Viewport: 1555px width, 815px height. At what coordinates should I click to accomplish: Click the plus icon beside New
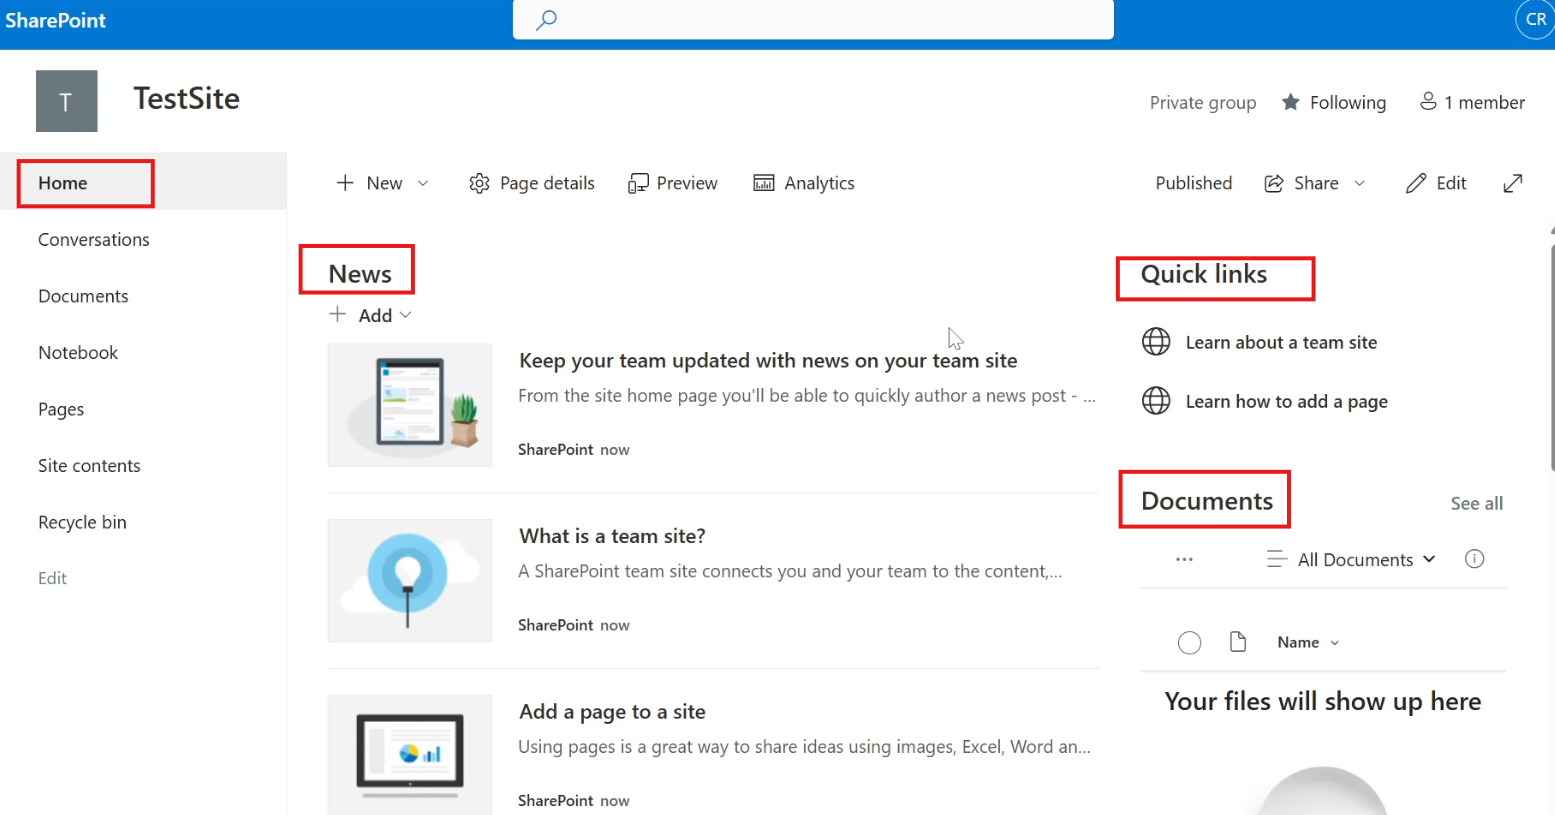pyautogui.click(x=345, y=183)
